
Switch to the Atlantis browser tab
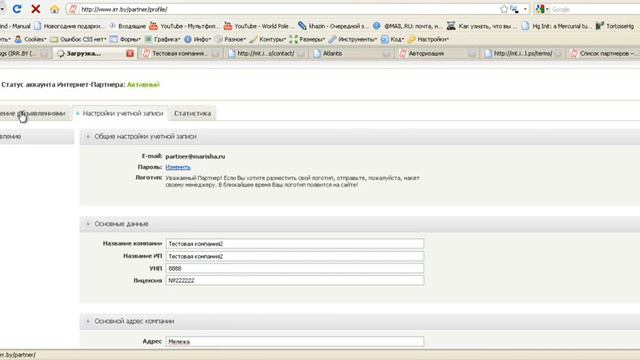tap(351, 53)
